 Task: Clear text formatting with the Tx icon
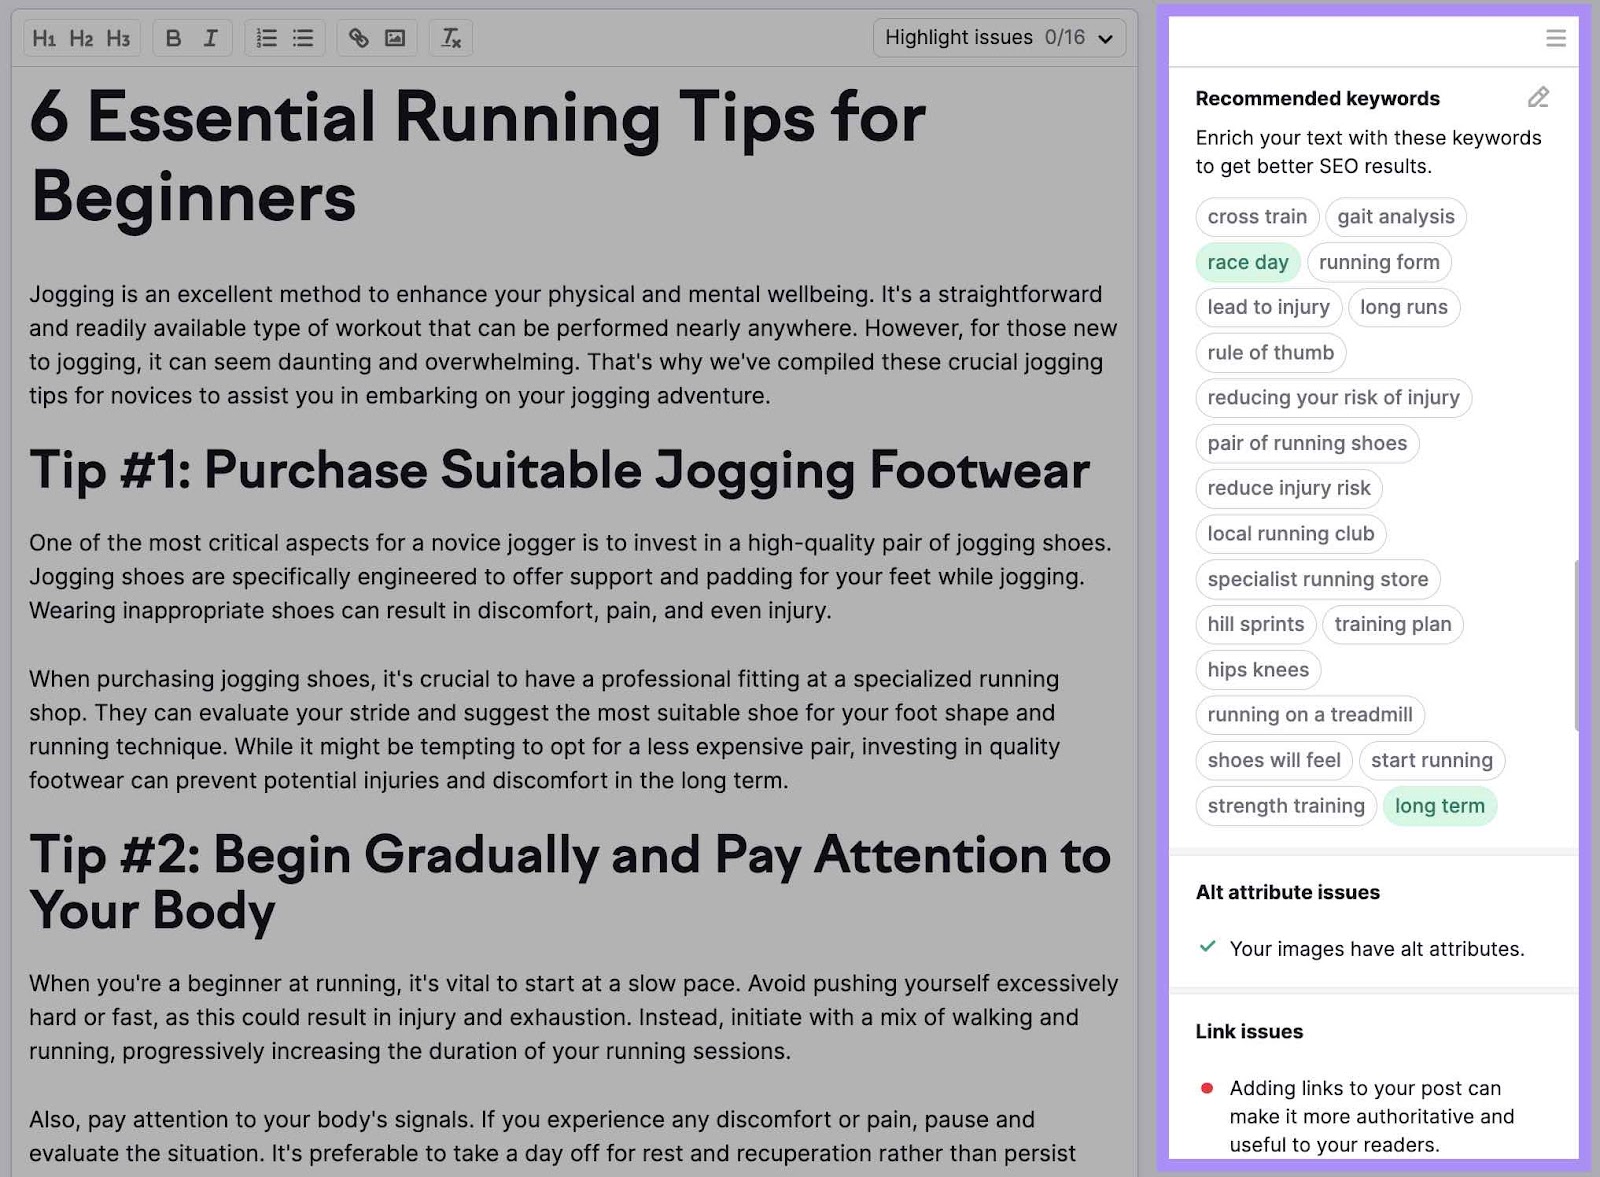tap(450, 37)
